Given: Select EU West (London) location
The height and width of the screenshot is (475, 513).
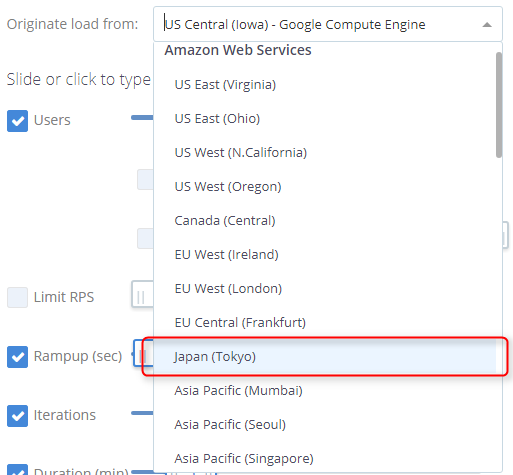Looking at the screenshot, I should tap(325, 289).
